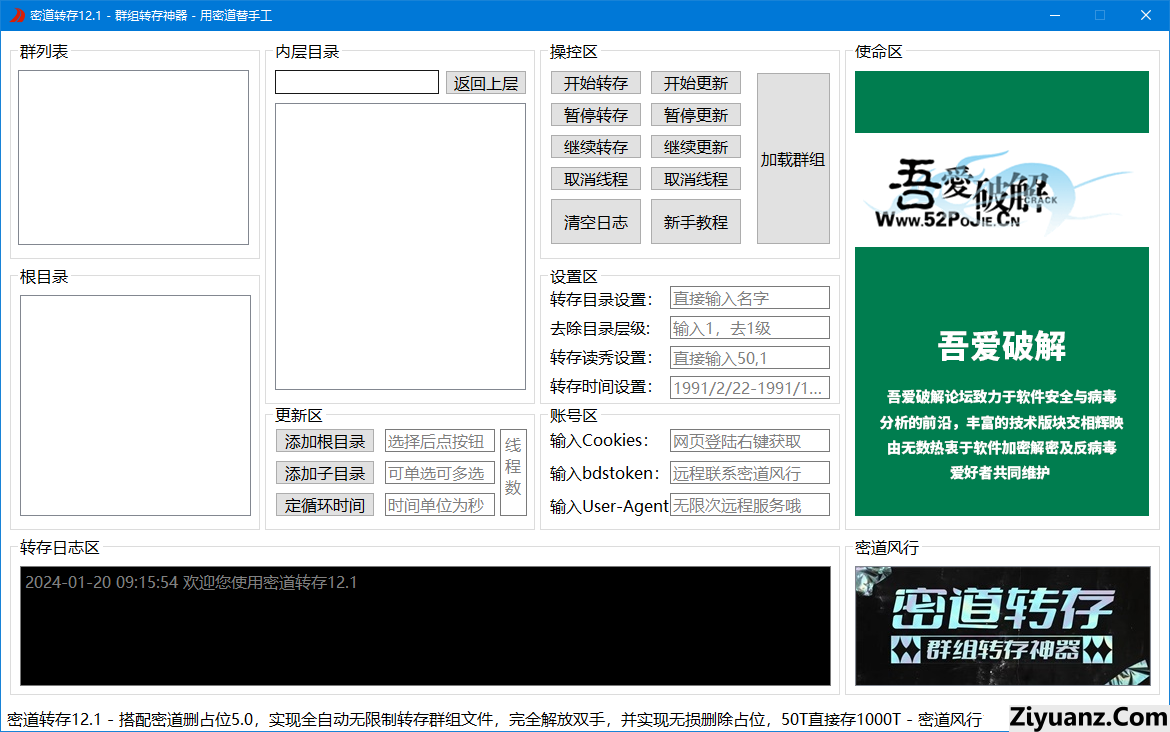
Task: Select the 线程数 thread count box
Action: pyautogui.click(x=513, y=472)
